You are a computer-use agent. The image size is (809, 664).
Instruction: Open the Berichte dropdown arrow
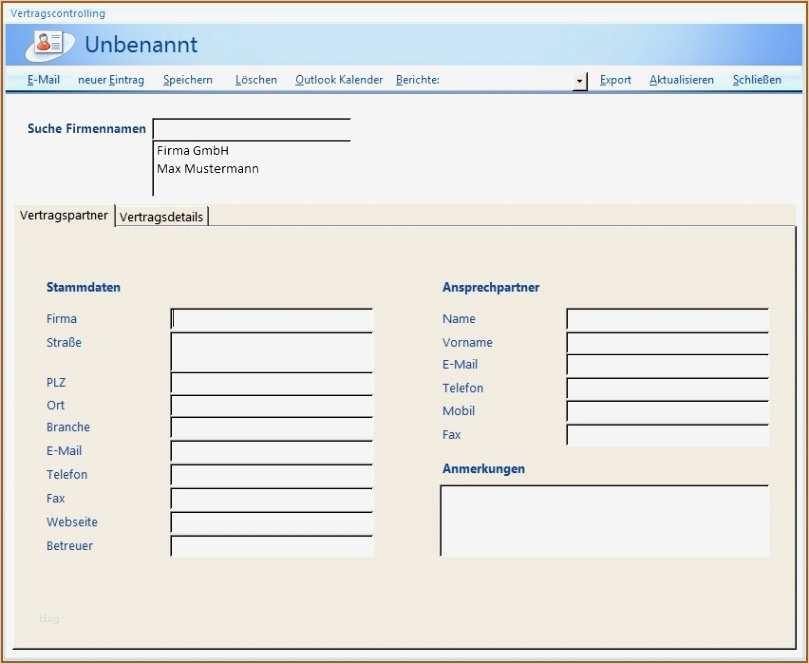point(580,81)
